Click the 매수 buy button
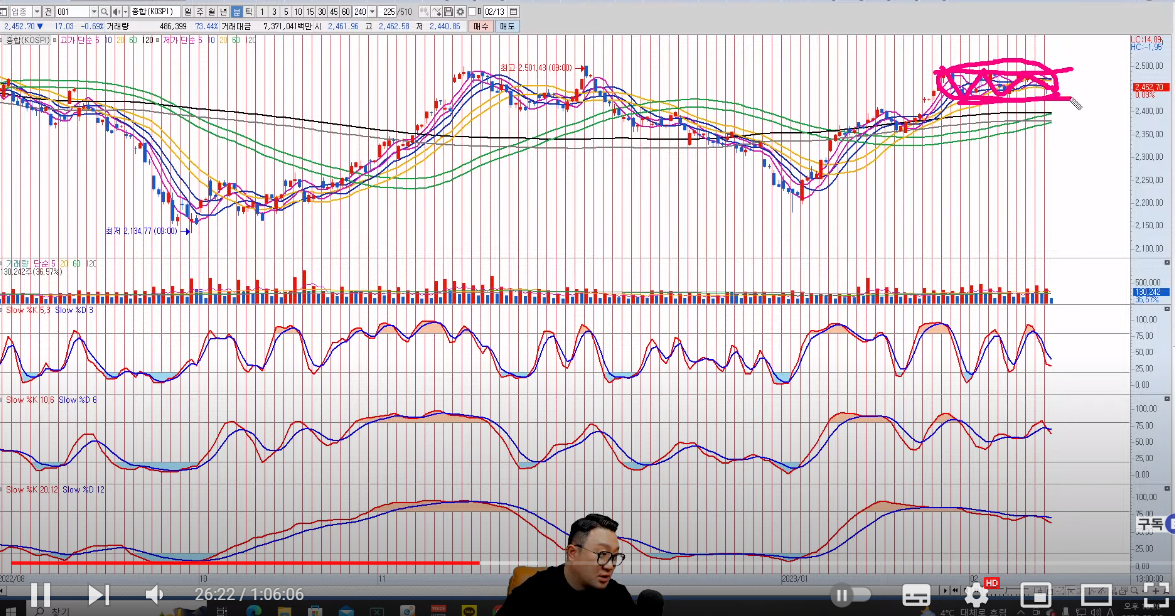The width and height of the screenshot is (1175, 616). [x=480, y=26]
